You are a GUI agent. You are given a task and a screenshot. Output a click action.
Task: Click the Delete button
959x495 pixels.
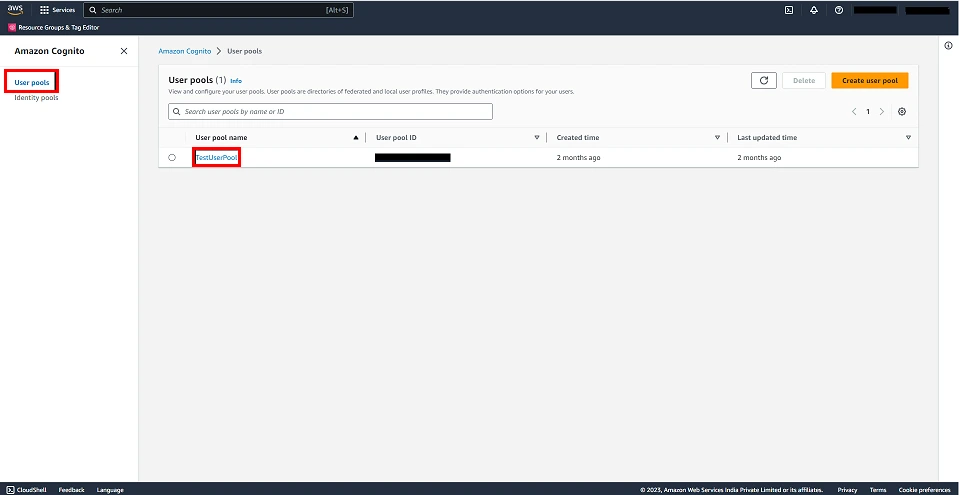click(804, 80)
